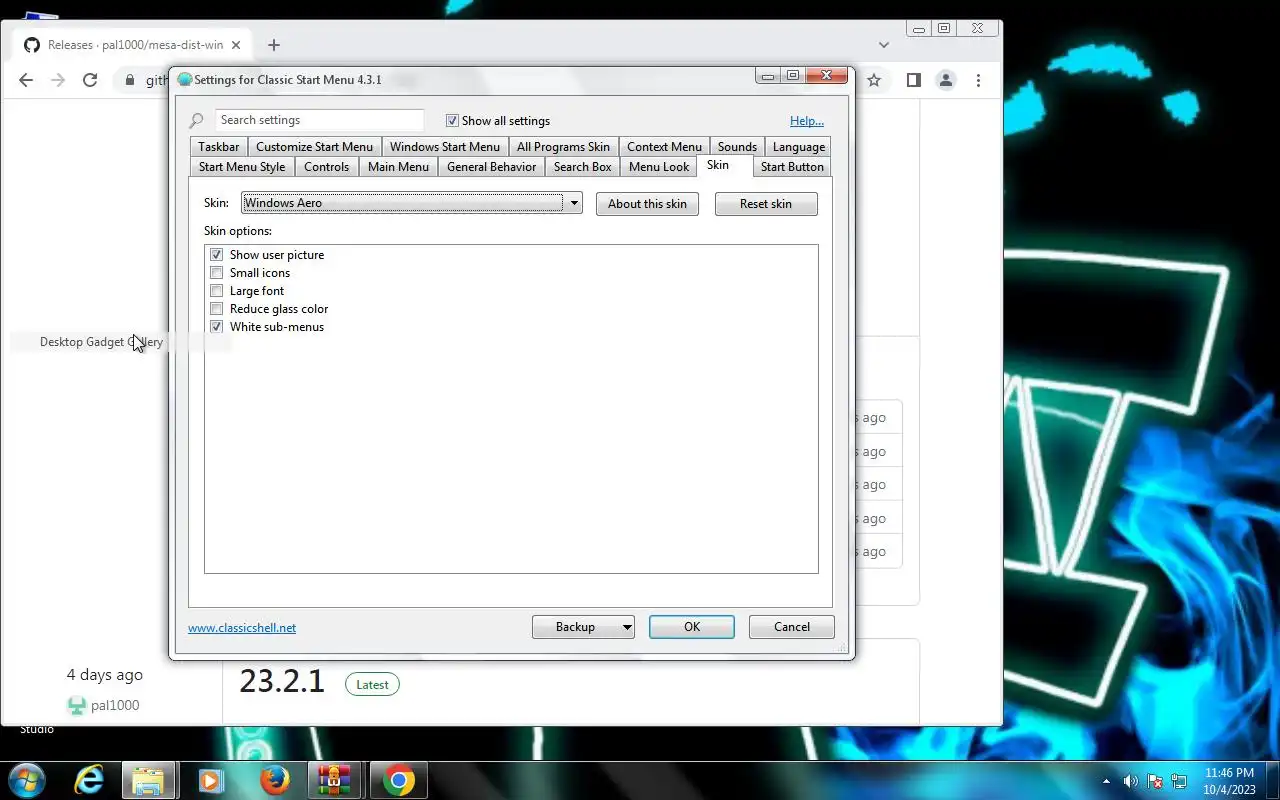Image resolution: width=1280 pixels, height=800 pixels.
Task: Switch to the General Behavior tab
Action: 491,167
